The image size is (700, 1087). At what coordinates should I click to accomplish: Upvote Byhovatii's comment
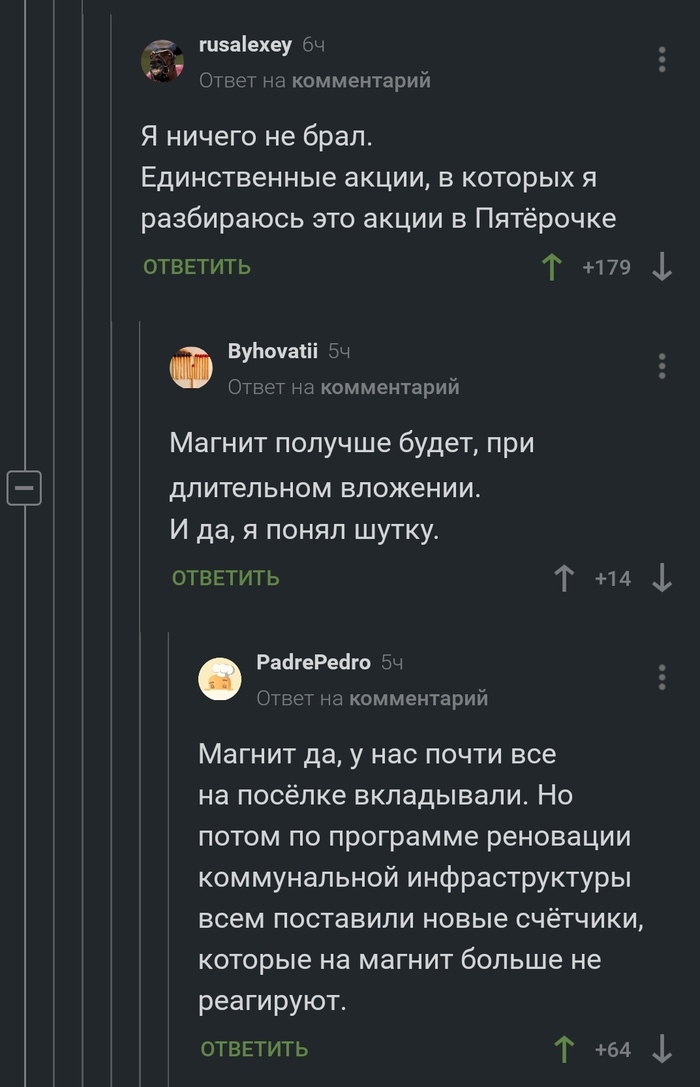point(566,577)
